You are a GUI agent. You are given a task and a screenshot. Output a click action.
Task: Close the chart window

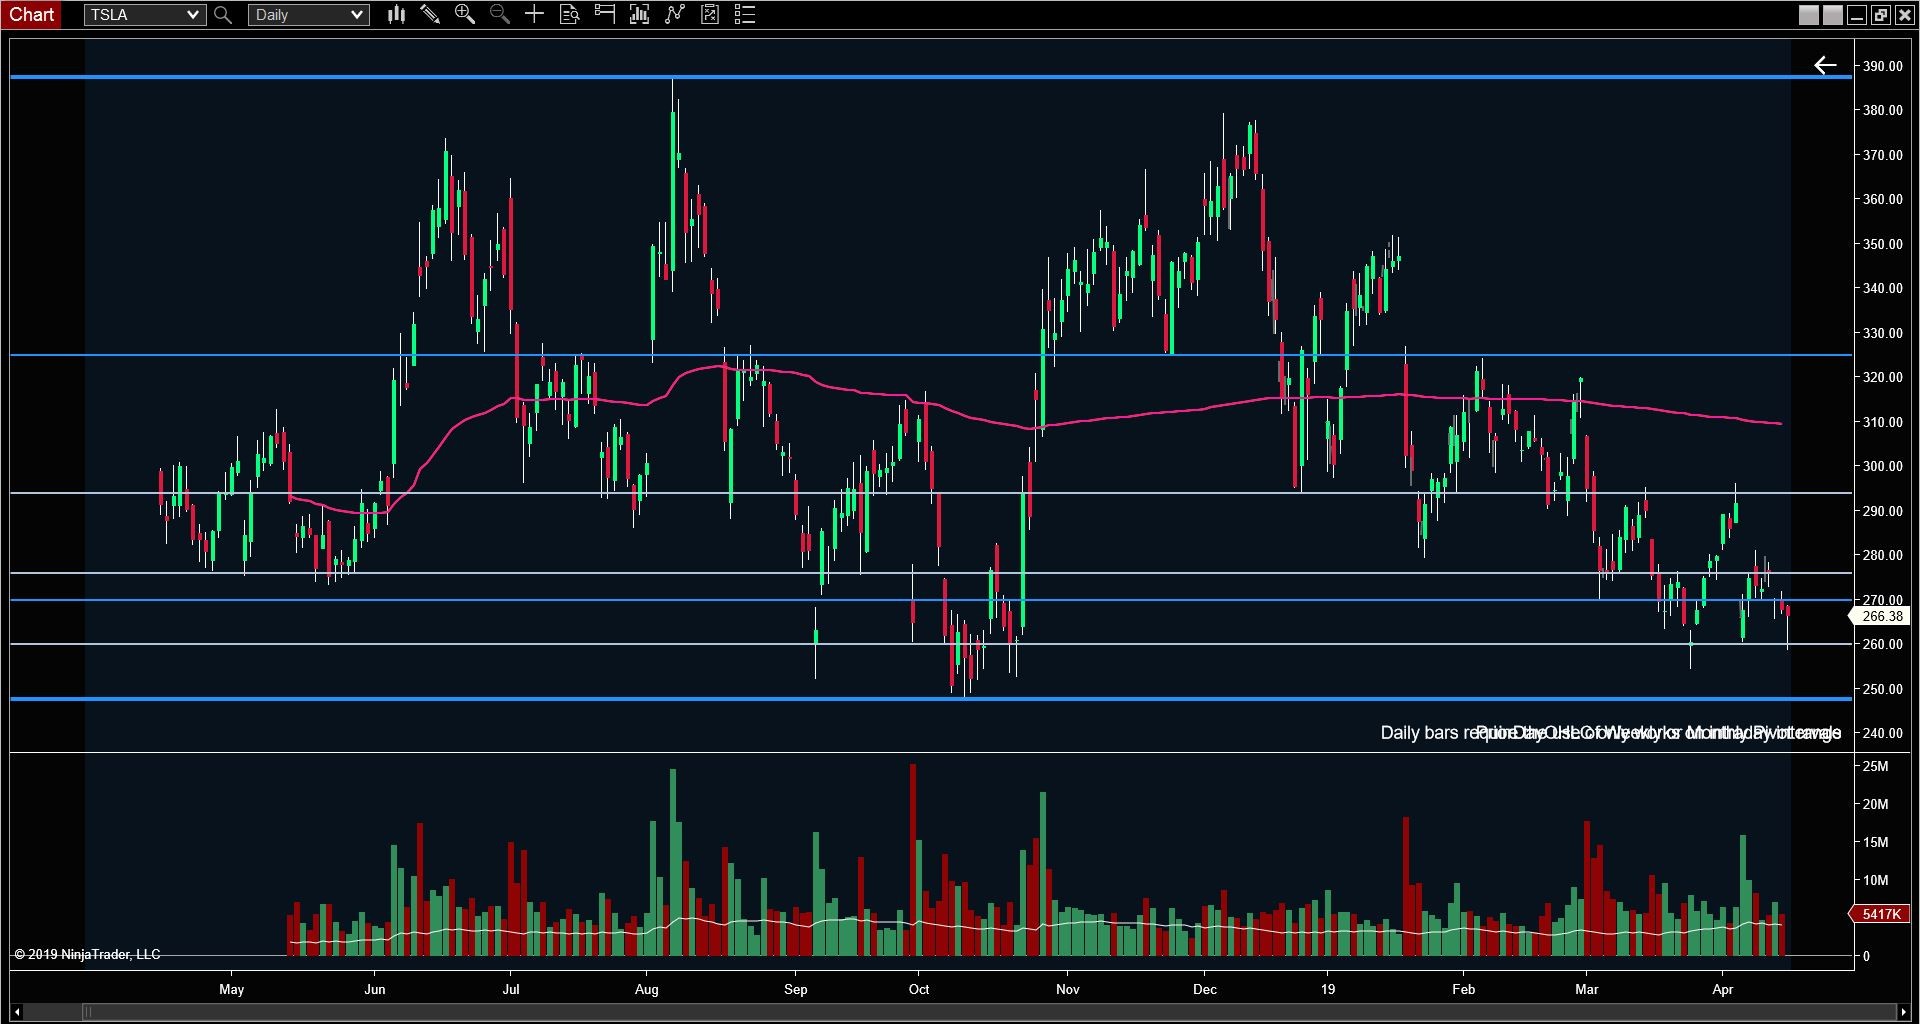pyautogui.click(x=1904, y=15)
